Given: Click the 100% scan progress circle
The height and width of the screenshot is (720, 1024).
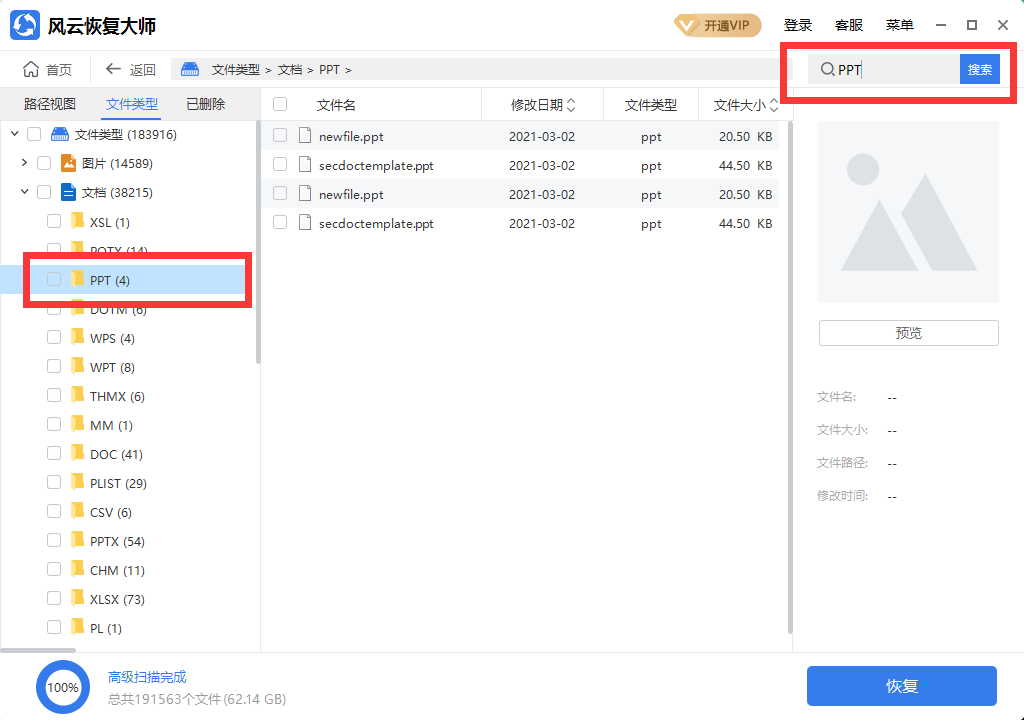Looking at the screenshot, I should coord(63,687).
